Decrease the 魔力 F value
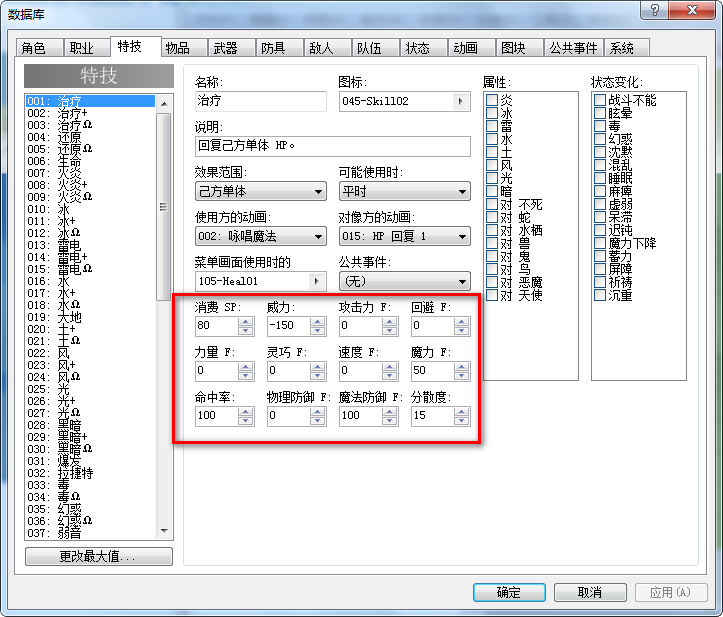723x617 pixels. (462, 376)
